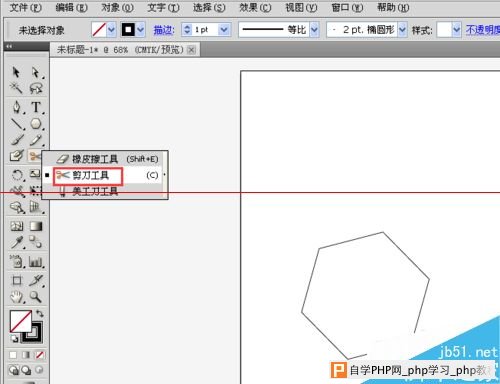The image size is (500, 384).
Task: Pick the Eyedropper tool
Action: click(17, 242)
